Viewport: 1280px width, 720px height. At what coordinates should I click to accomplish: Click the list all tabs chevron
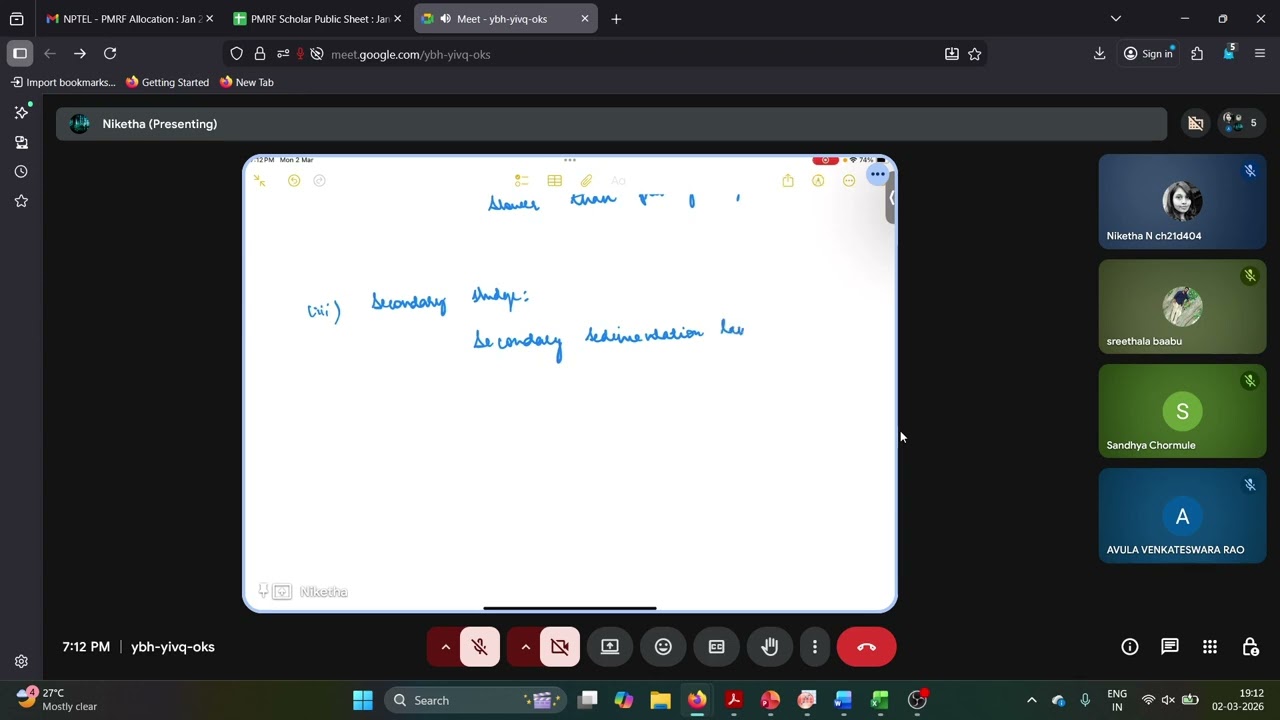[1116, 19]
